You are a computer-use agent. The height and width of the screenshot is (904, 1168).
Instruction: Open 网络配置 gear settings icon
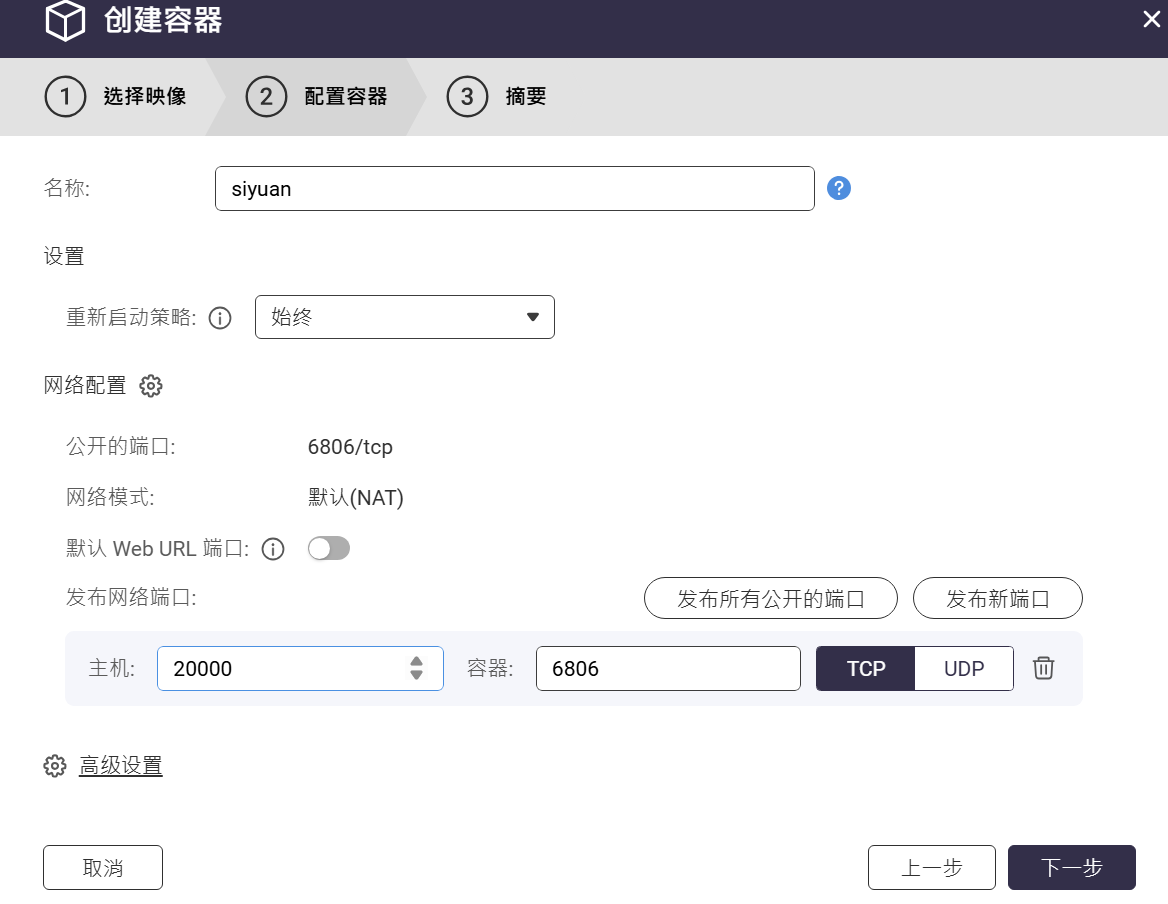(151, 386)
